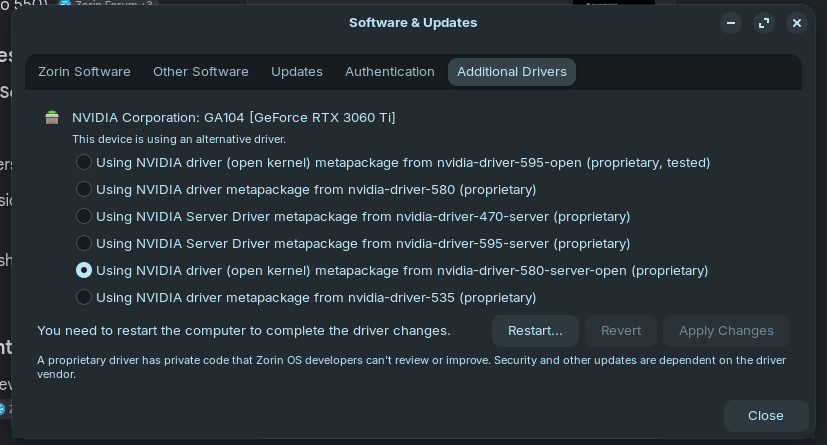Click the GeForce RTX 3060 Ti device title
This screenshot has height=445, width=827.
pos(234,118)
